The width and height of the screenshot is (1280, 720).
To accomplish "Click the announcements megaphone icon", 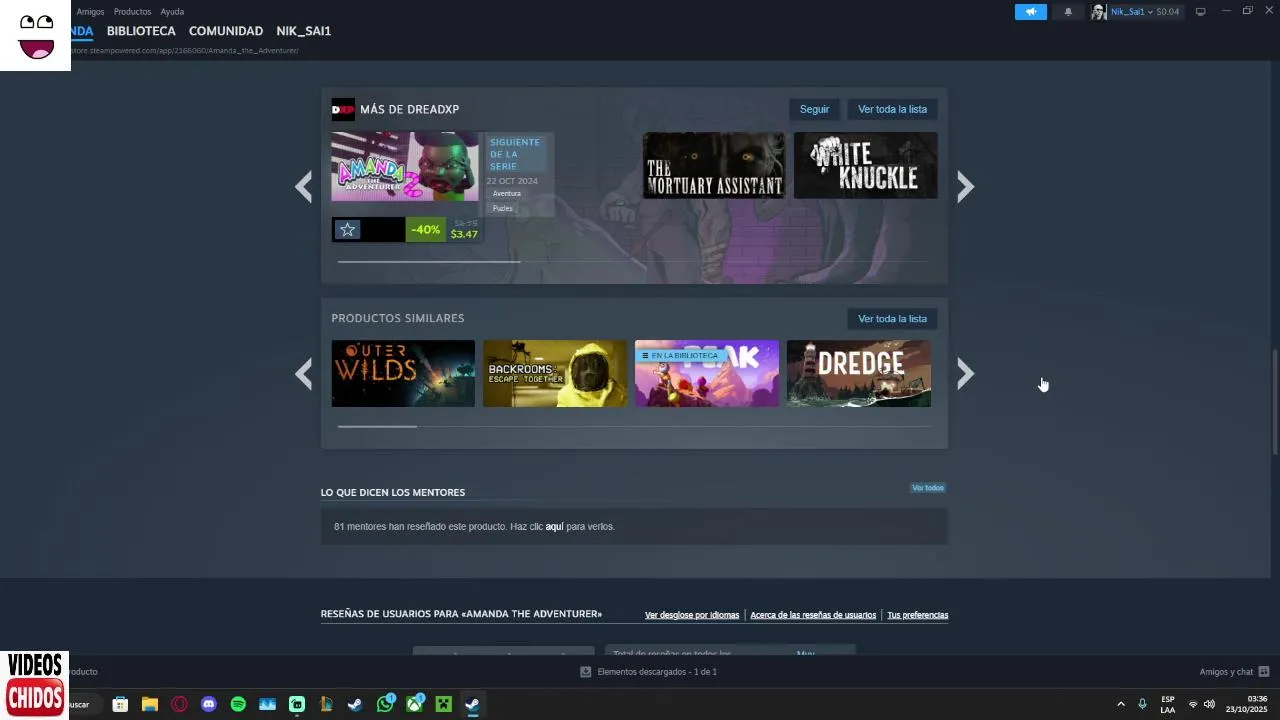I will click(1030, 12).
